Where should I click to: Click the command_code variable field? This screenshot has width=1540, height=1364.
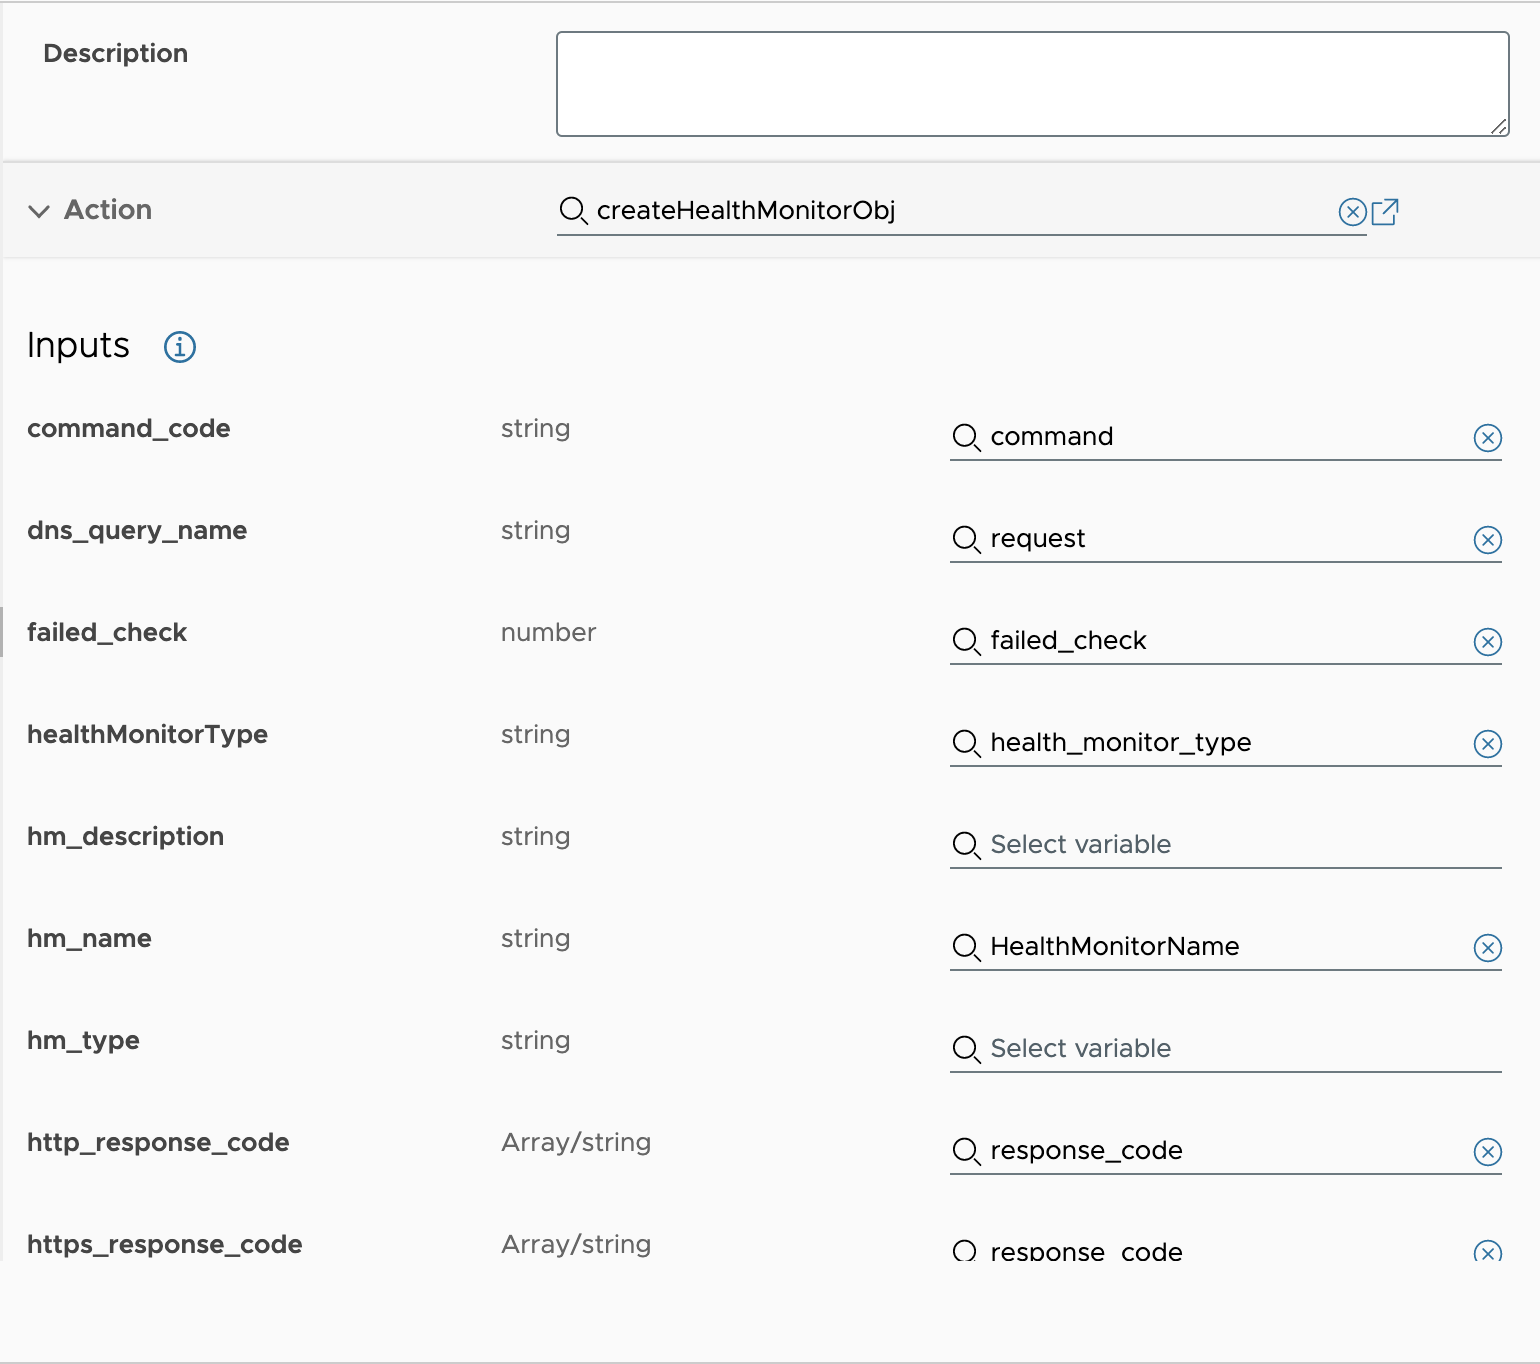tap(1210, 437)
